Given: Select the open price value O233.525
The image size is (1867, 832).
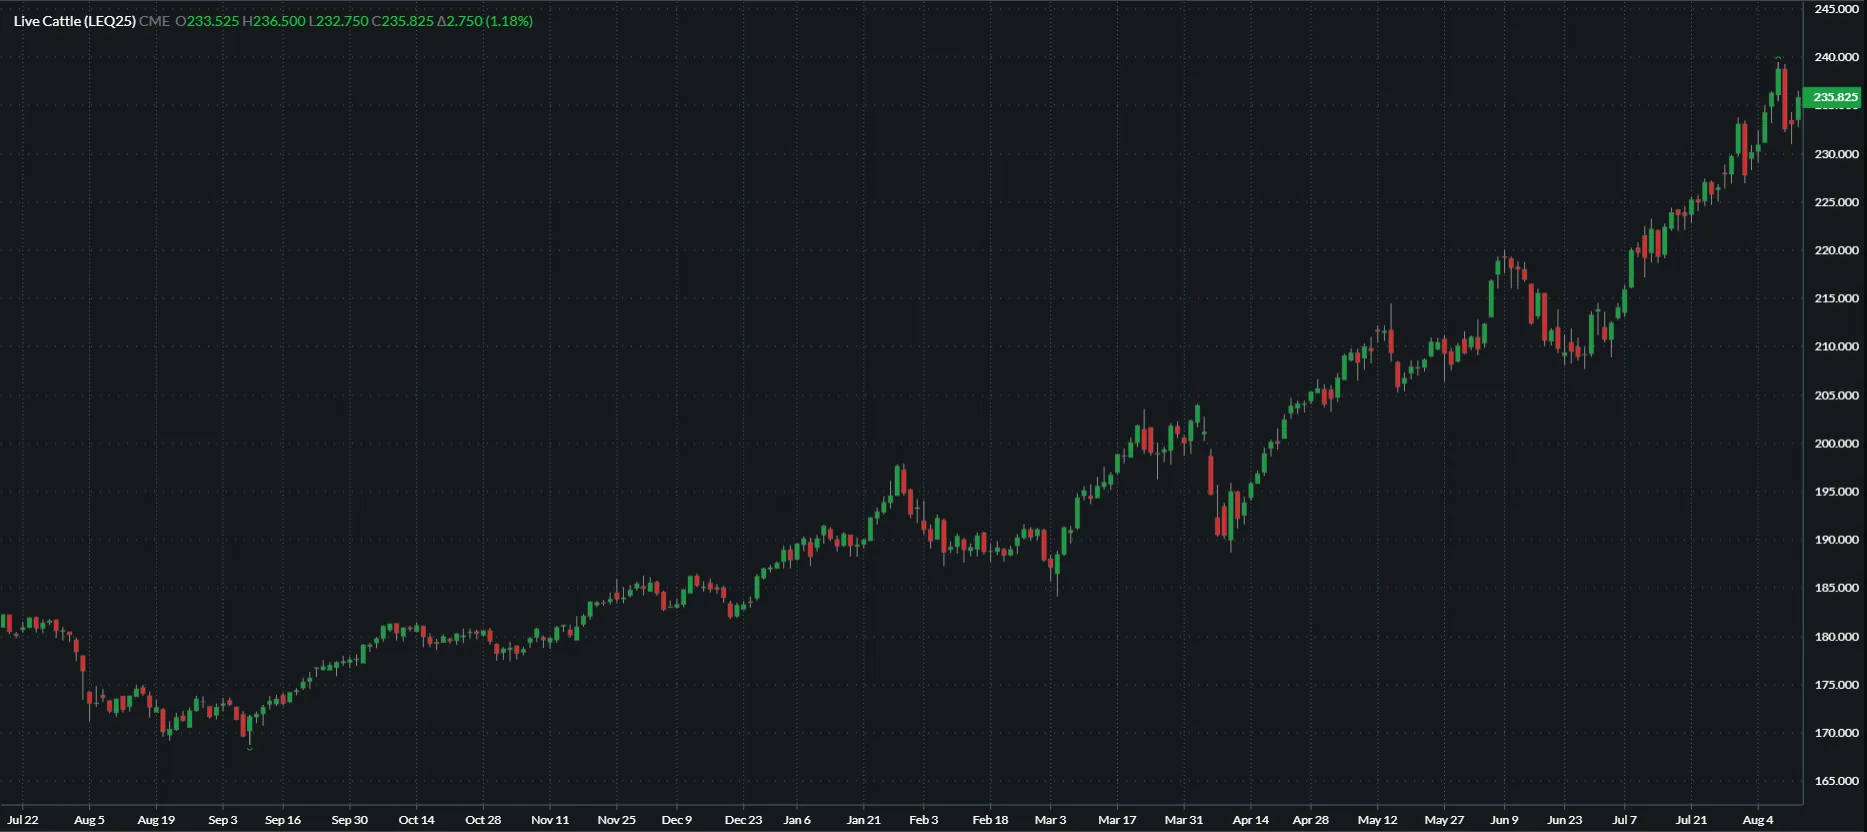Looking at the screenshot, I should 207,21.
